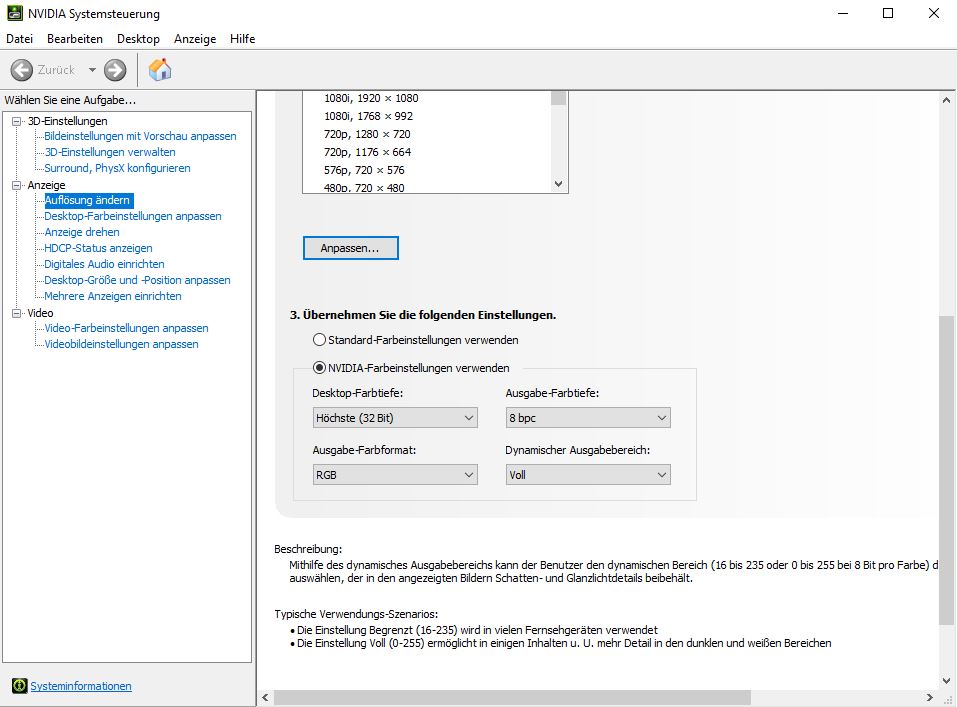Click the resolution list scrollbar thumb
This screenshot has height=707, width=957.
coord(558,98)
